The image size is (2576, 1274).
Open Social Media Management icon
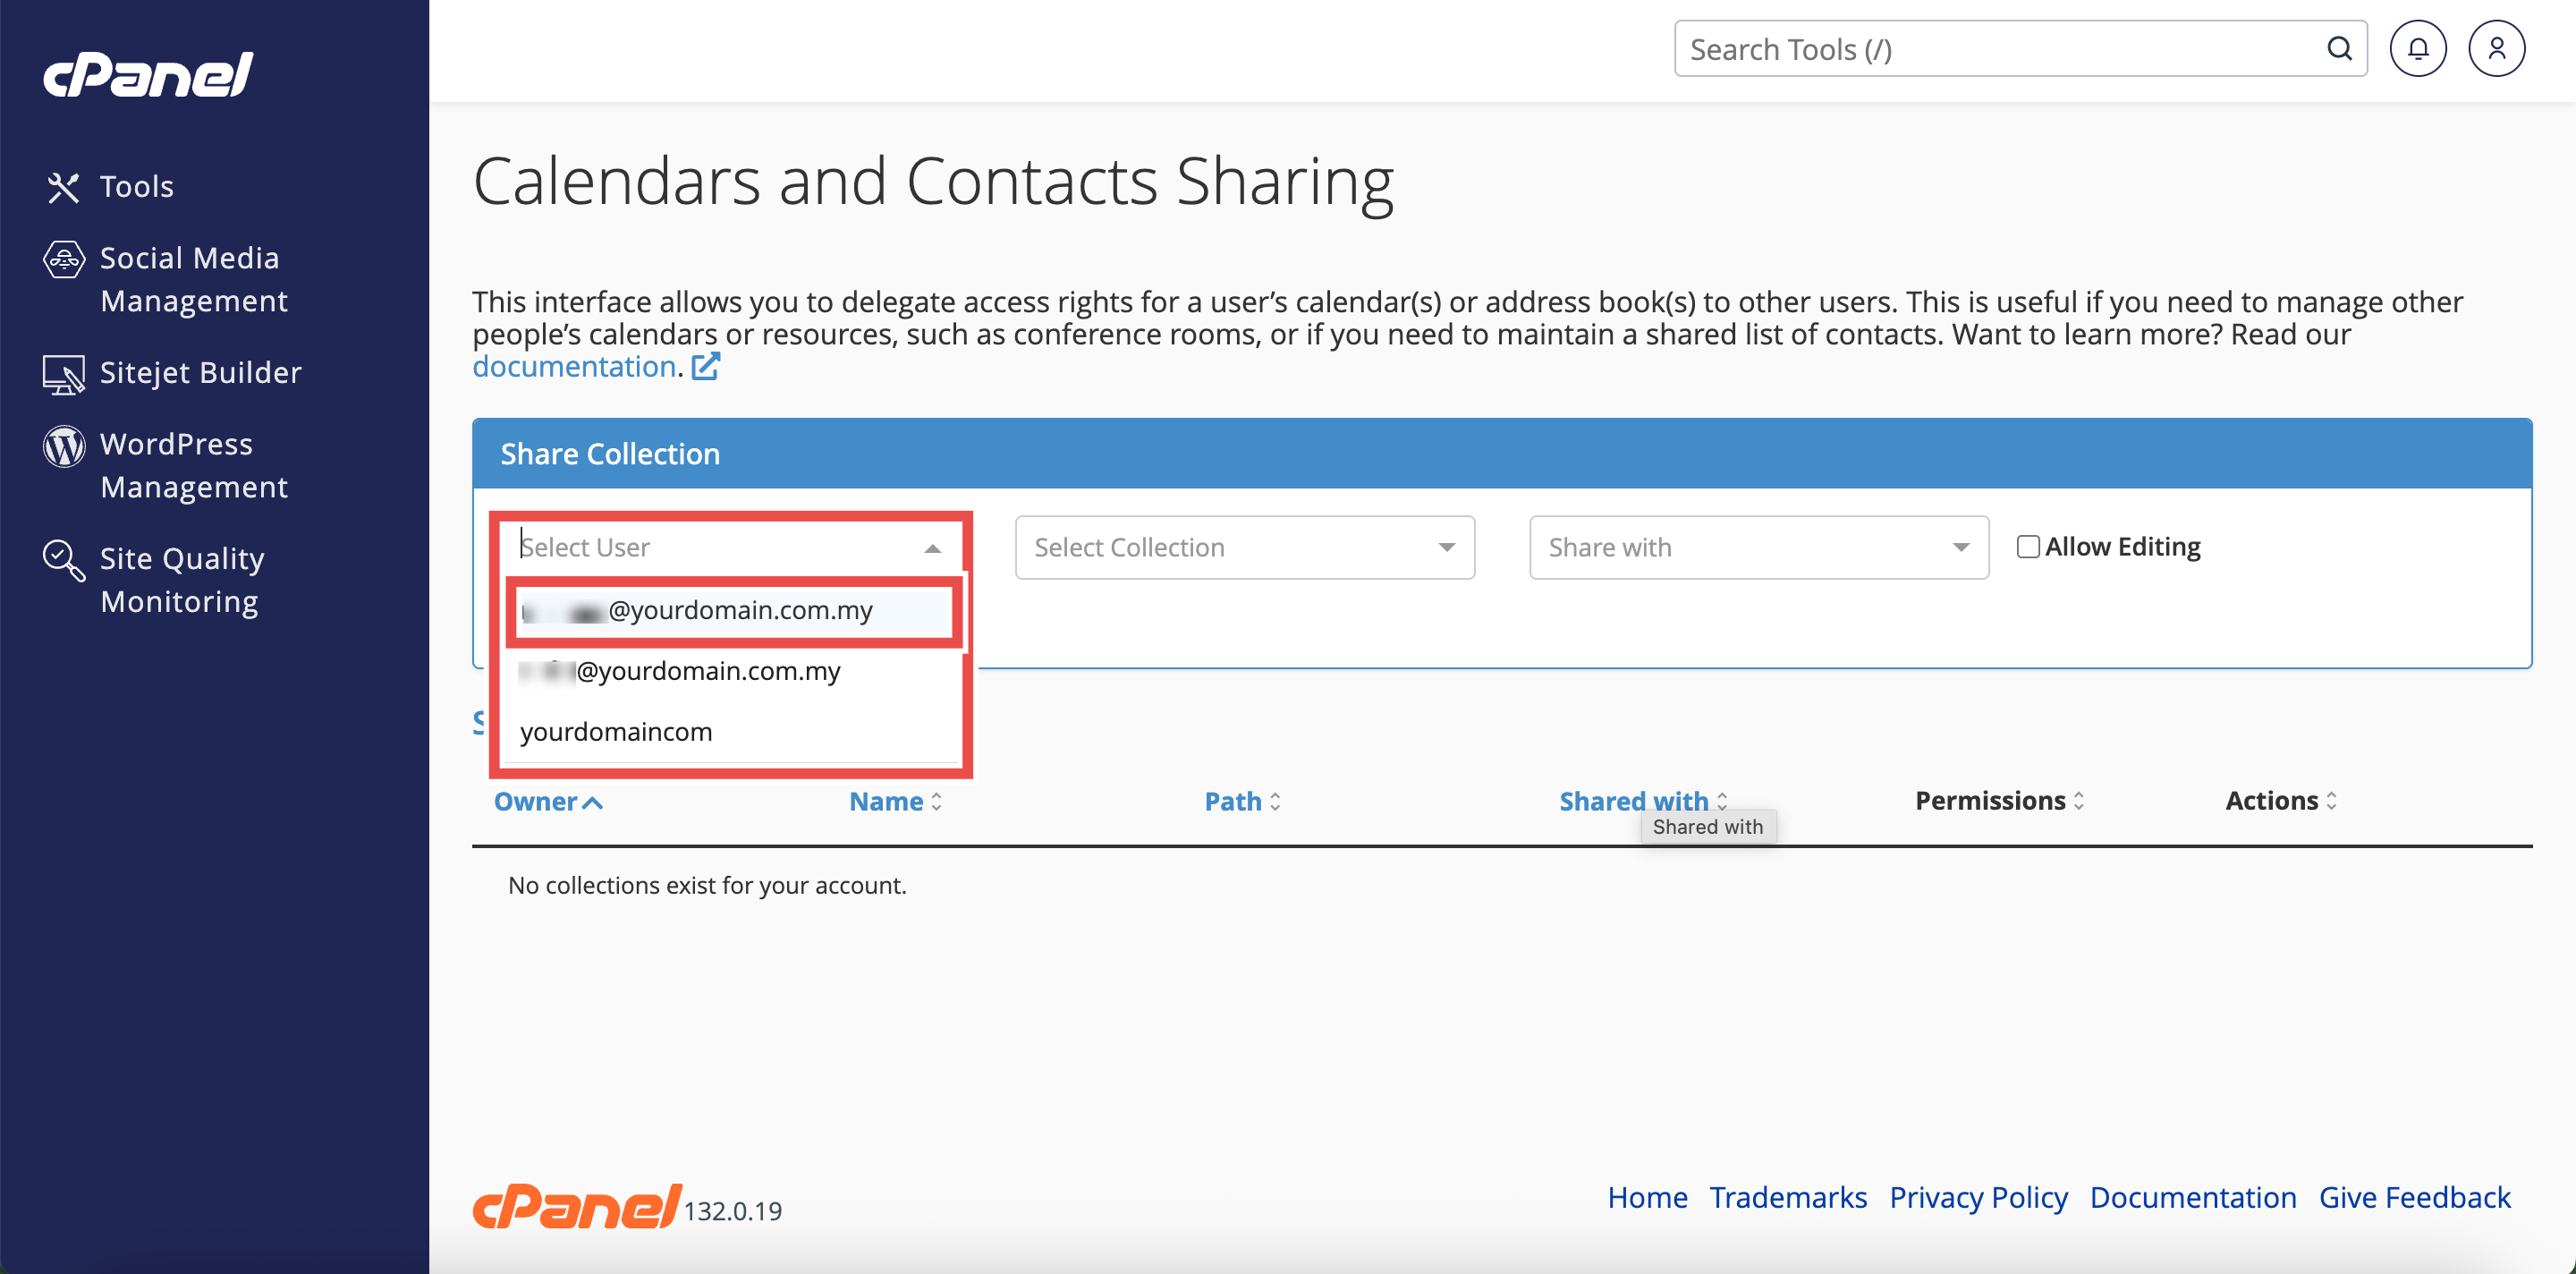pos(63,259)
